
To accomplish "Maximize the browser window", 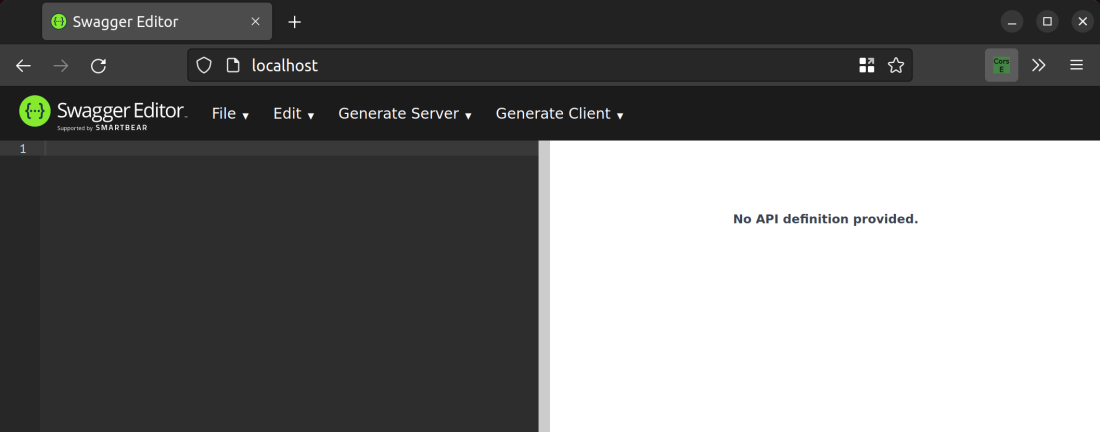I will click(1047, 22).
